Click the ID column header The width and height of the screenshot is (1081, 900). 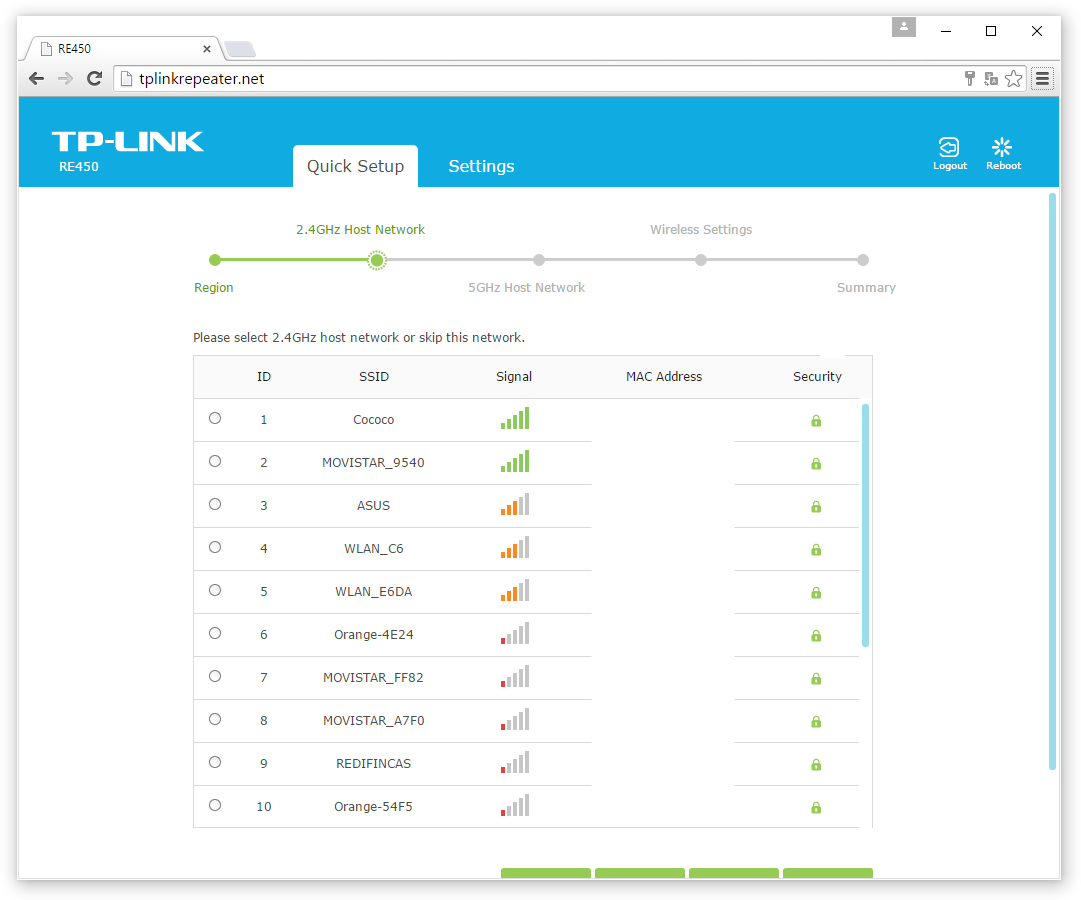(264, 377)
